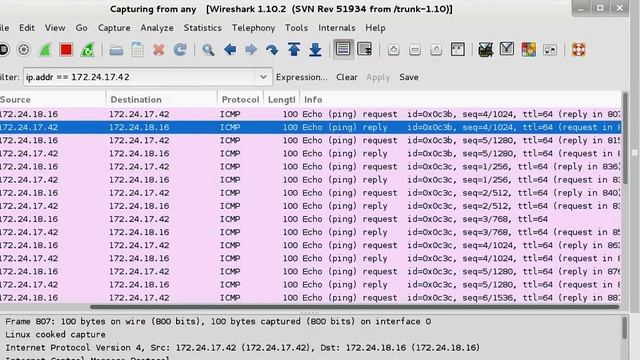Click the Apply filter button
640x360 pixels.
[378, 77]
